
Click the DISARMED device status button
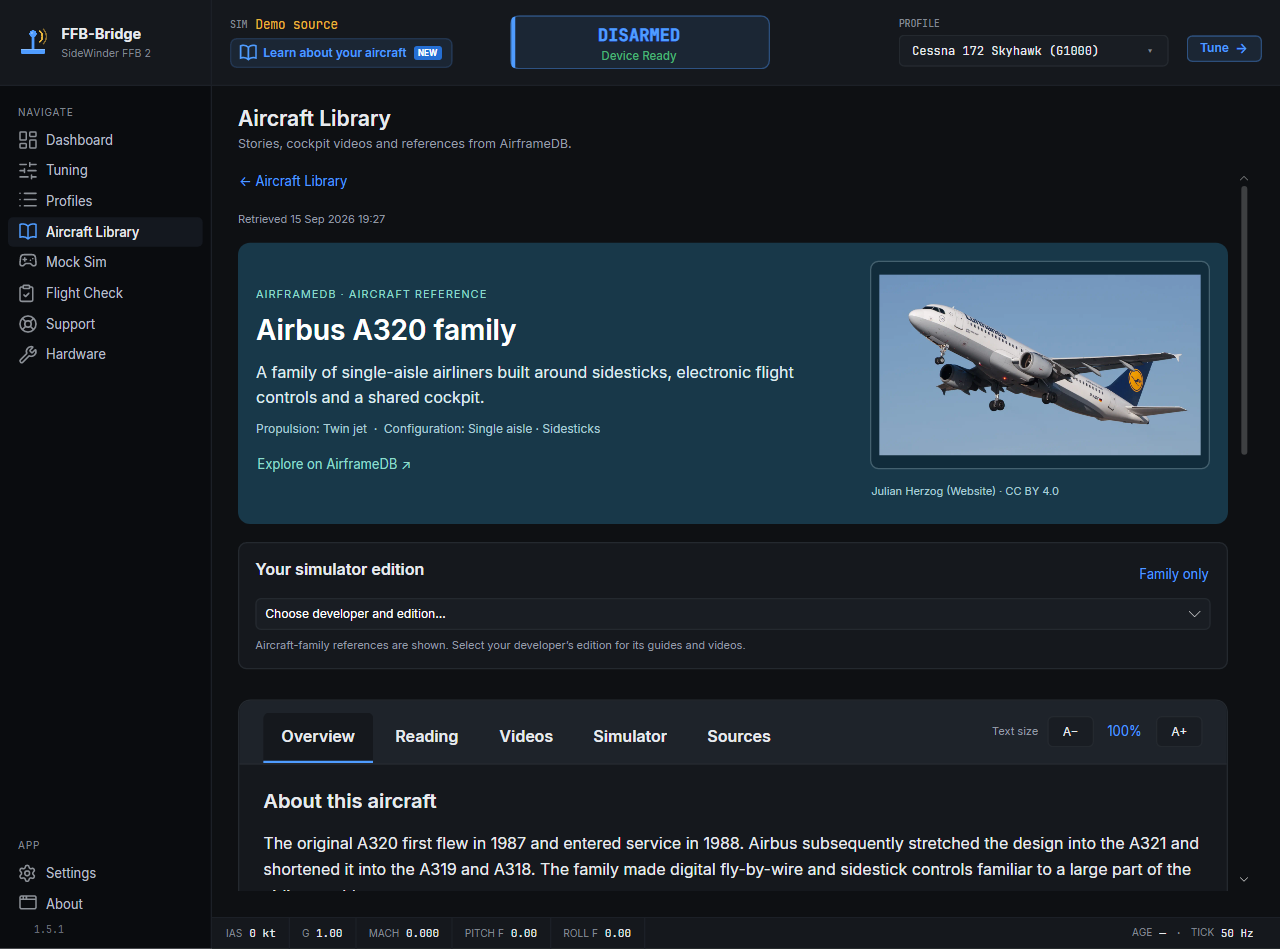pos(640,42)
